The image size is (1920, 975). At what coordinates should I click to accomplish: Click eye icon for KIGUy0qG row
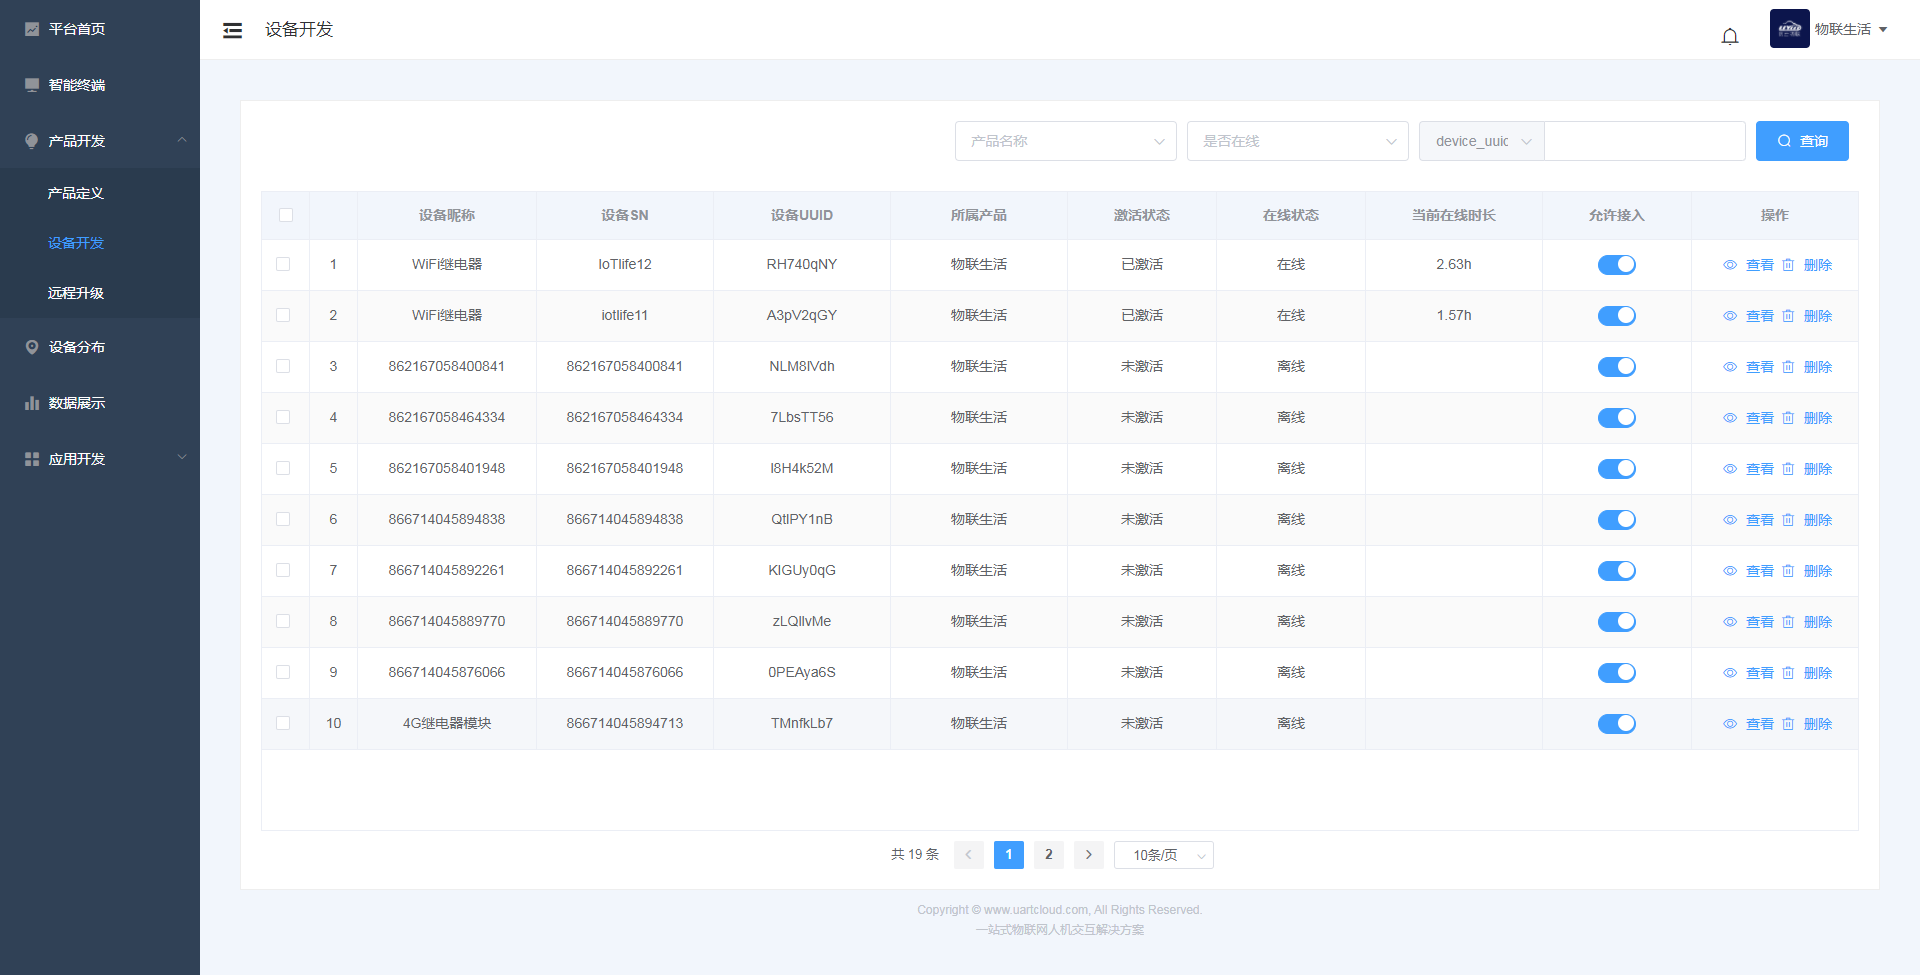click(x=1730, y=571)
